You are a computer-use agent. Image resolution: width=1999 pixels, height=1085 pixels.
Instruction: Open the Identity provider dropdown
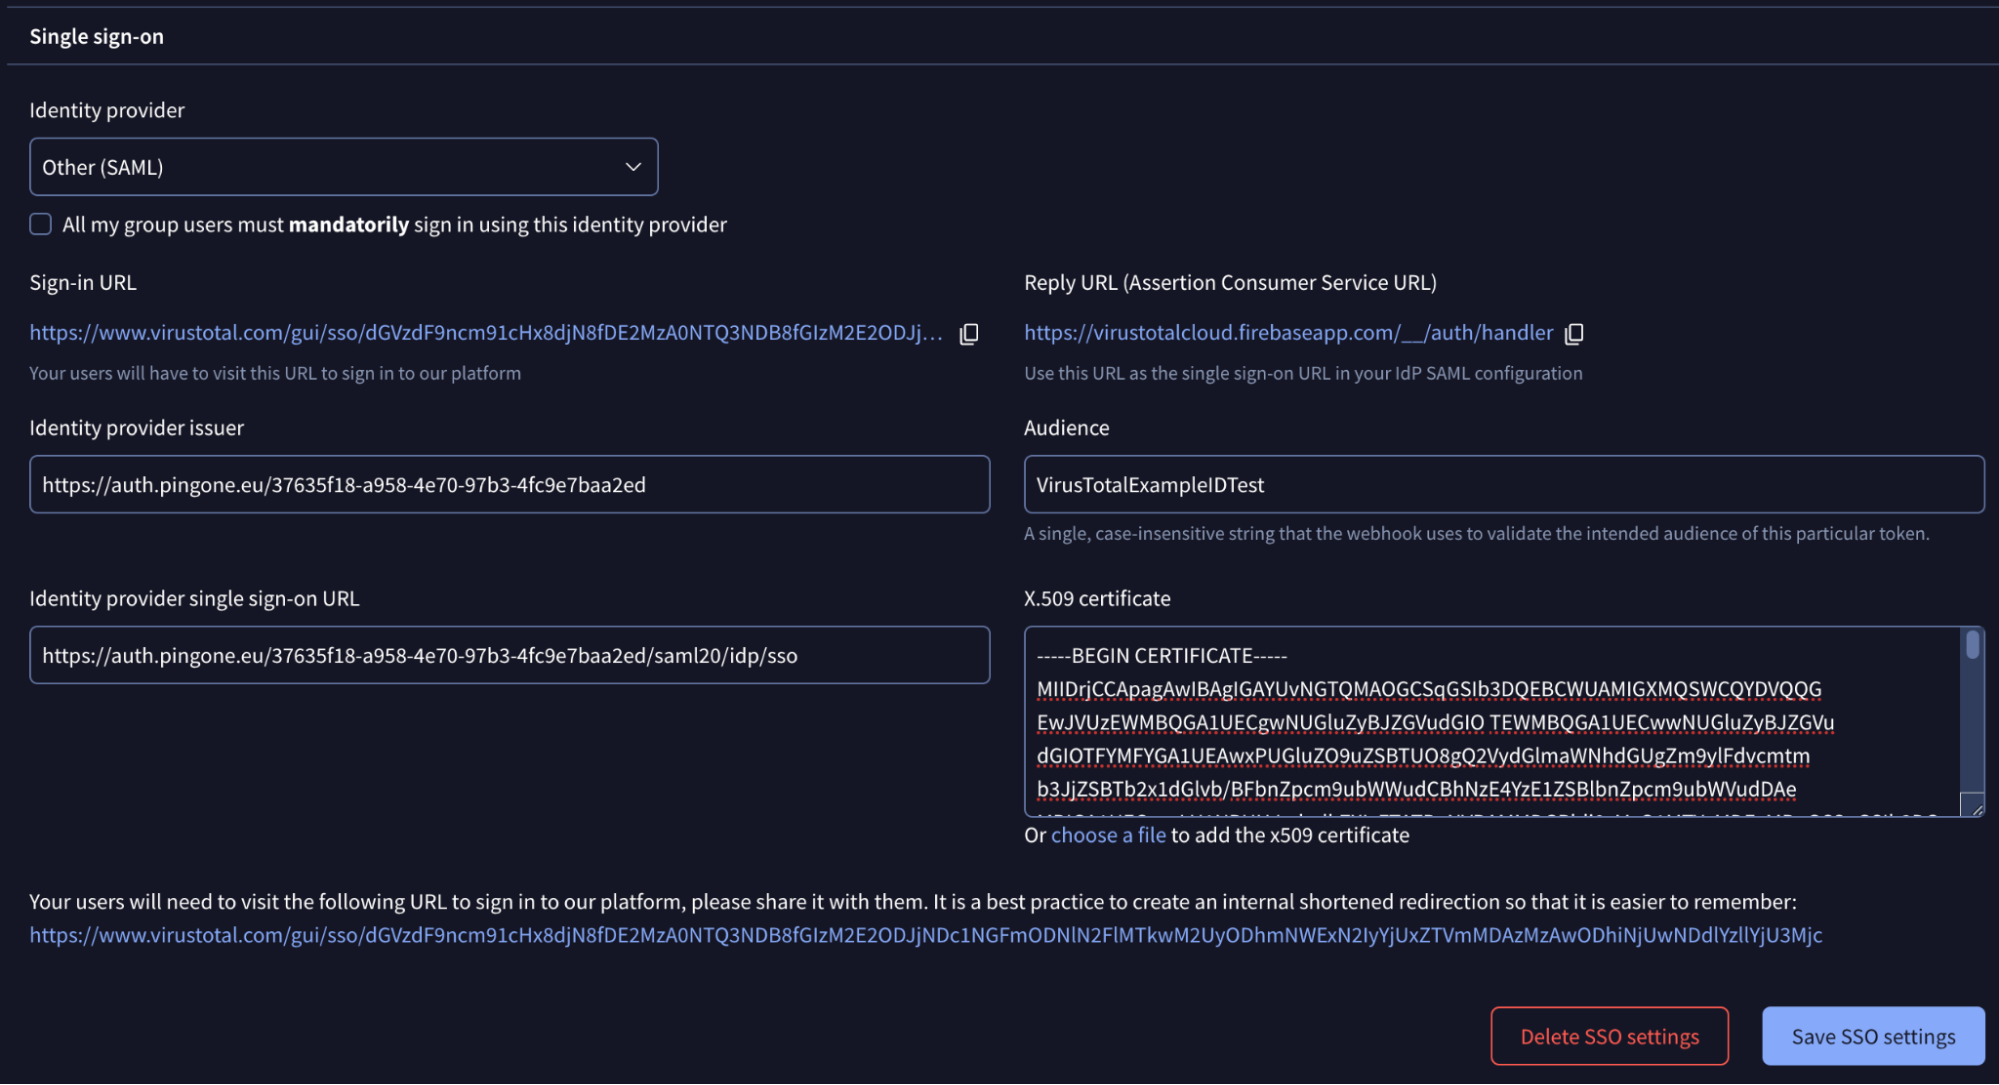[x=343, y=167]
